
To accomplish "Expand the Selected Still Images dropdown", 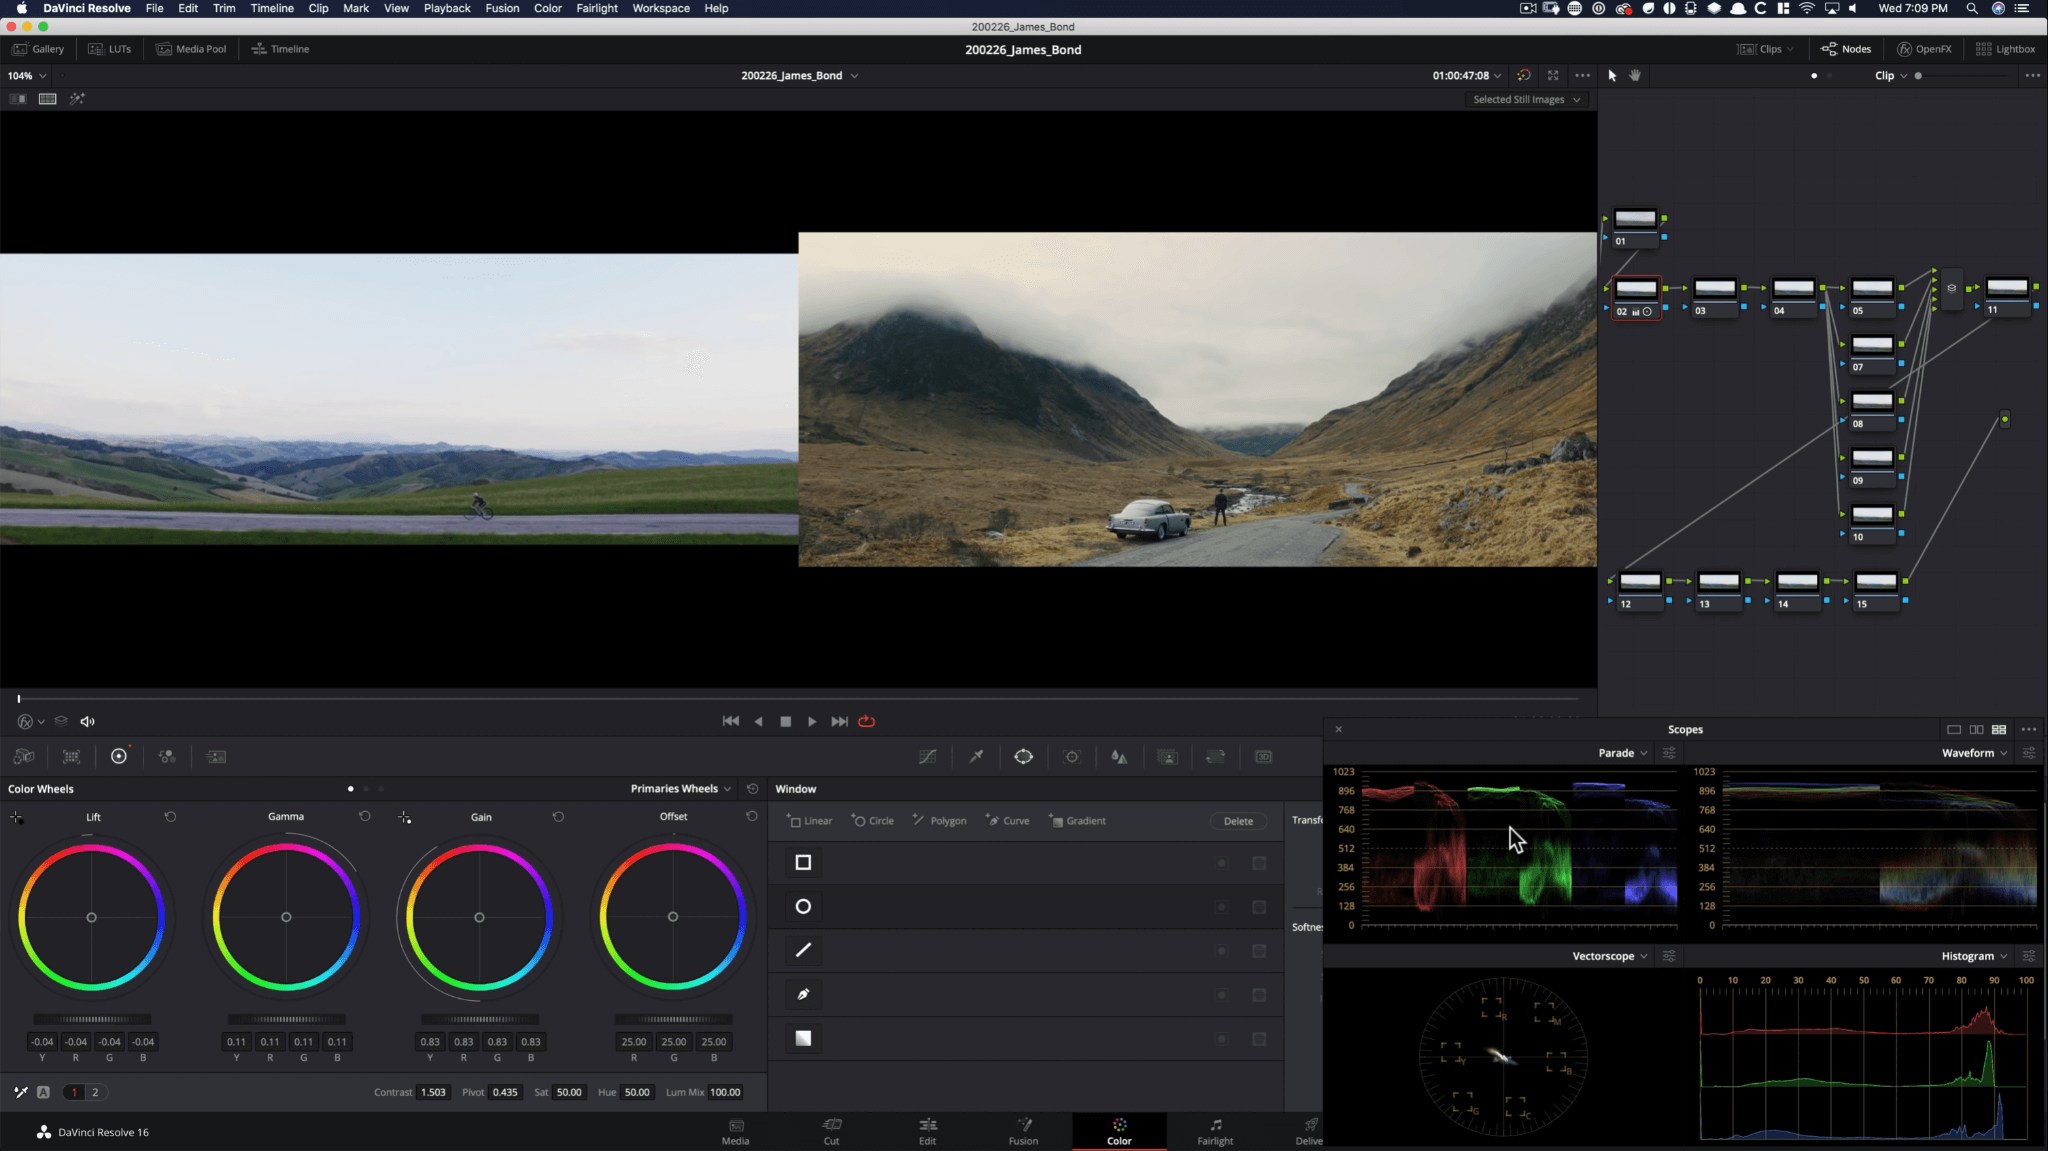I will [1526, 99].
